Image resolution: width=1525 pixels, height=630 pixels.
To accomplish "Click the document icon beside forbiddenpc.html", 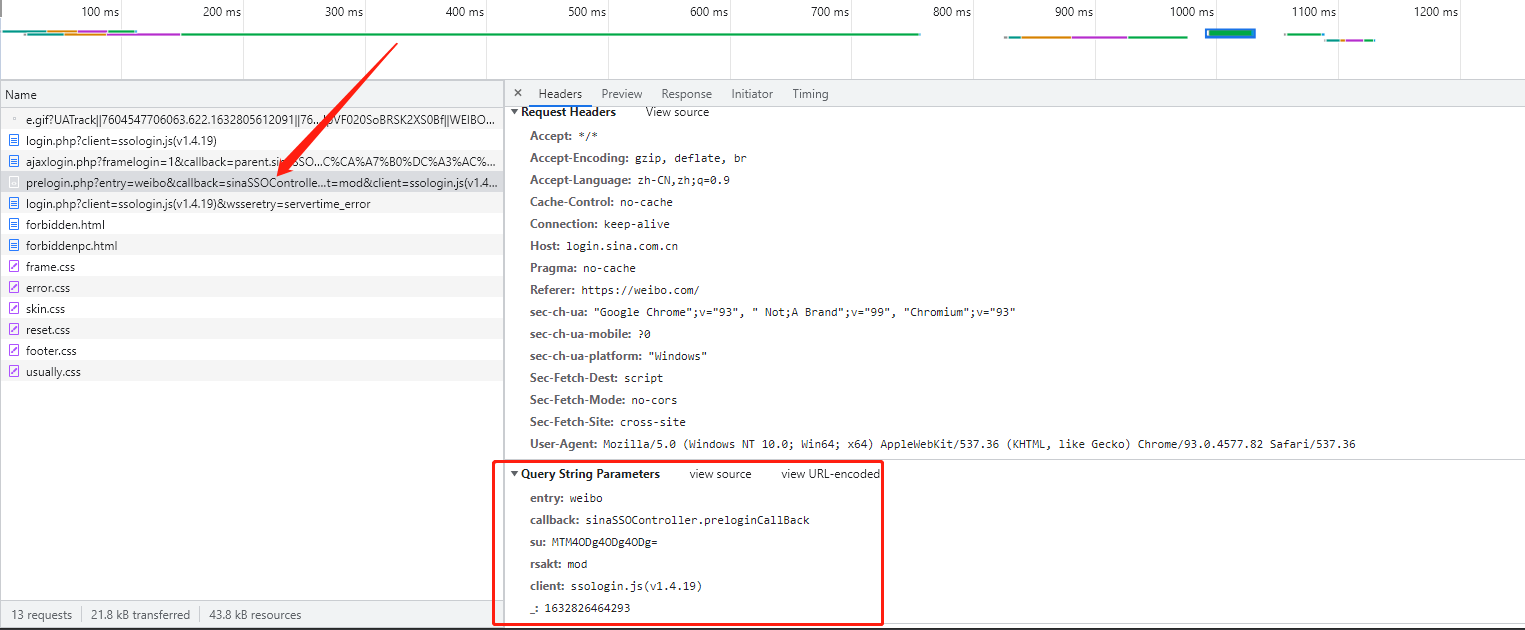I will [x=14, y=245].
